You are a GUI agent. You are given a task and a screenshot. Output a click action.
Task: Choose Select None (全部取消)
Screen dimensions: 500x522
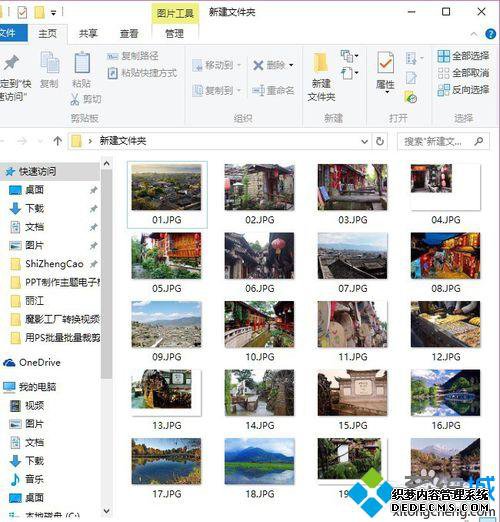pos(464,73)
